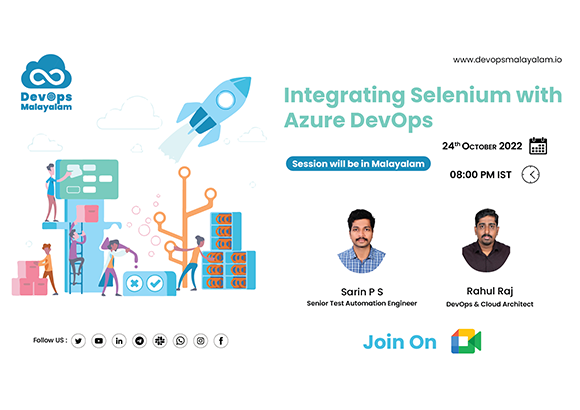This screenshot has height=410, width=580.
Task: Open the Telegram follow icon
Action: click(x=139, y=341)
